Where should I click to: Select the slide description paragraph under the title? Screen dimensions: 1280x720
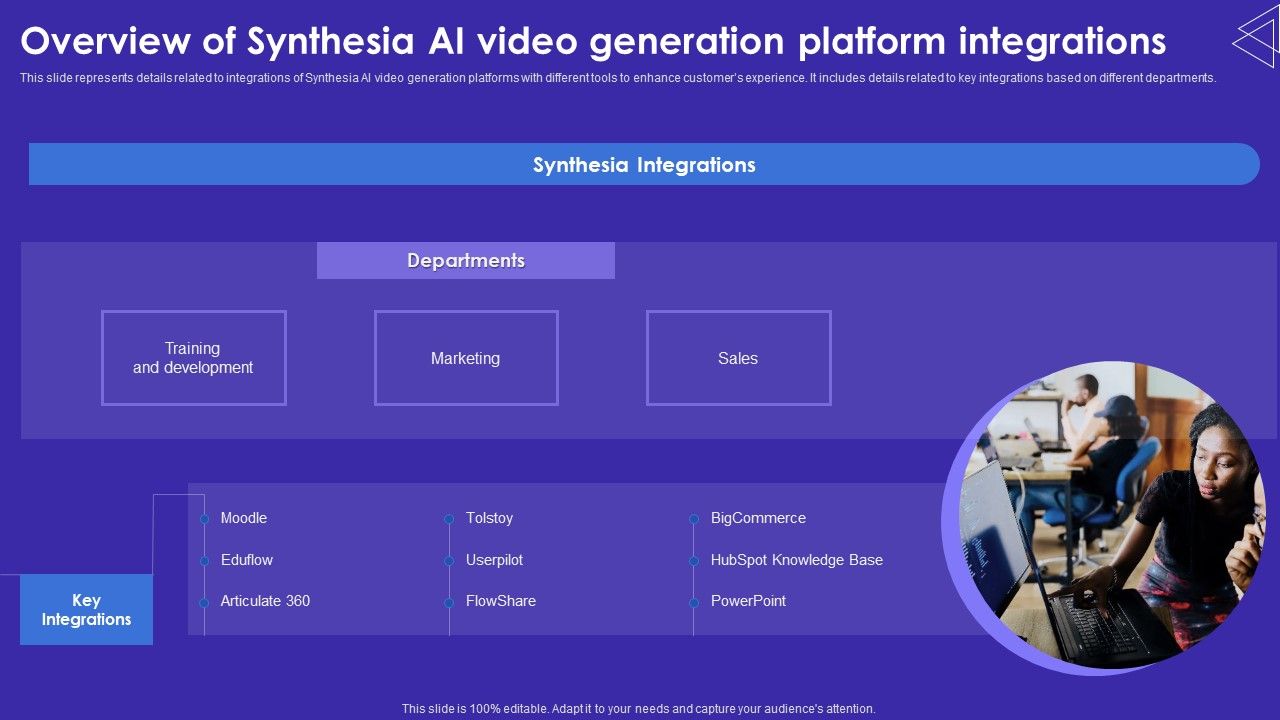click(618, 78)
